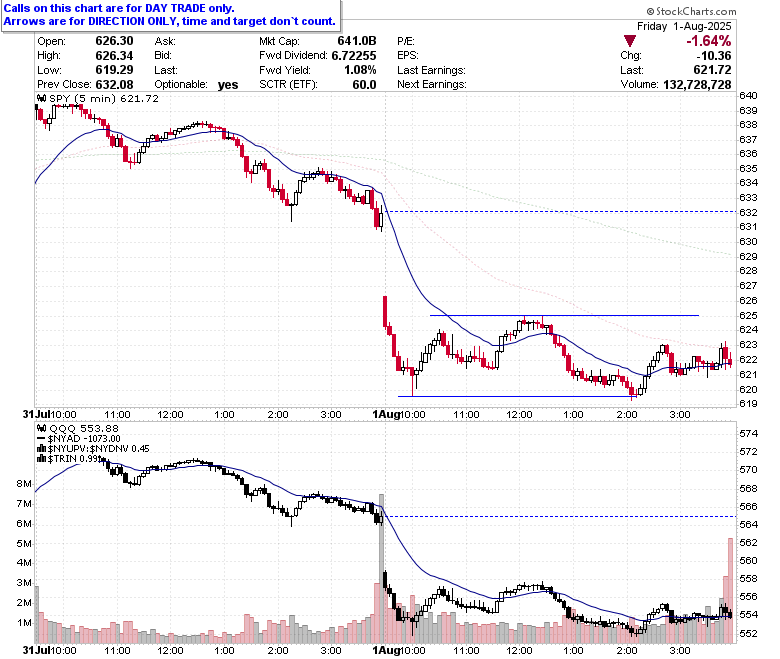
Task: Click the Open value 626.30
Action: (114, 41)
